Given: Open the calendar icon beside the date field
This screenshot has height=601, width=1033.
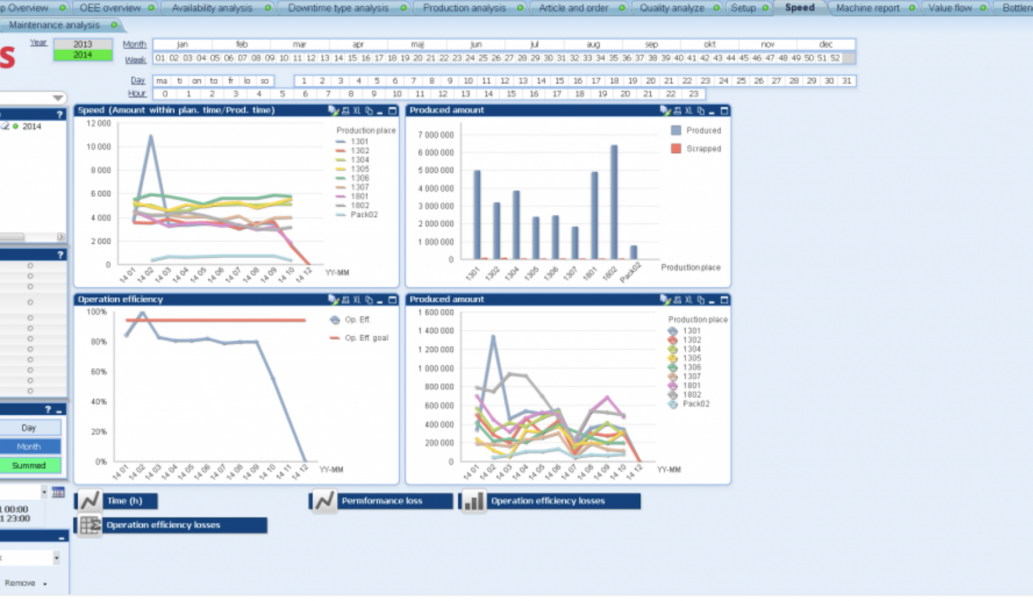Looking at the screenshot, I should [x=58, y=492].
